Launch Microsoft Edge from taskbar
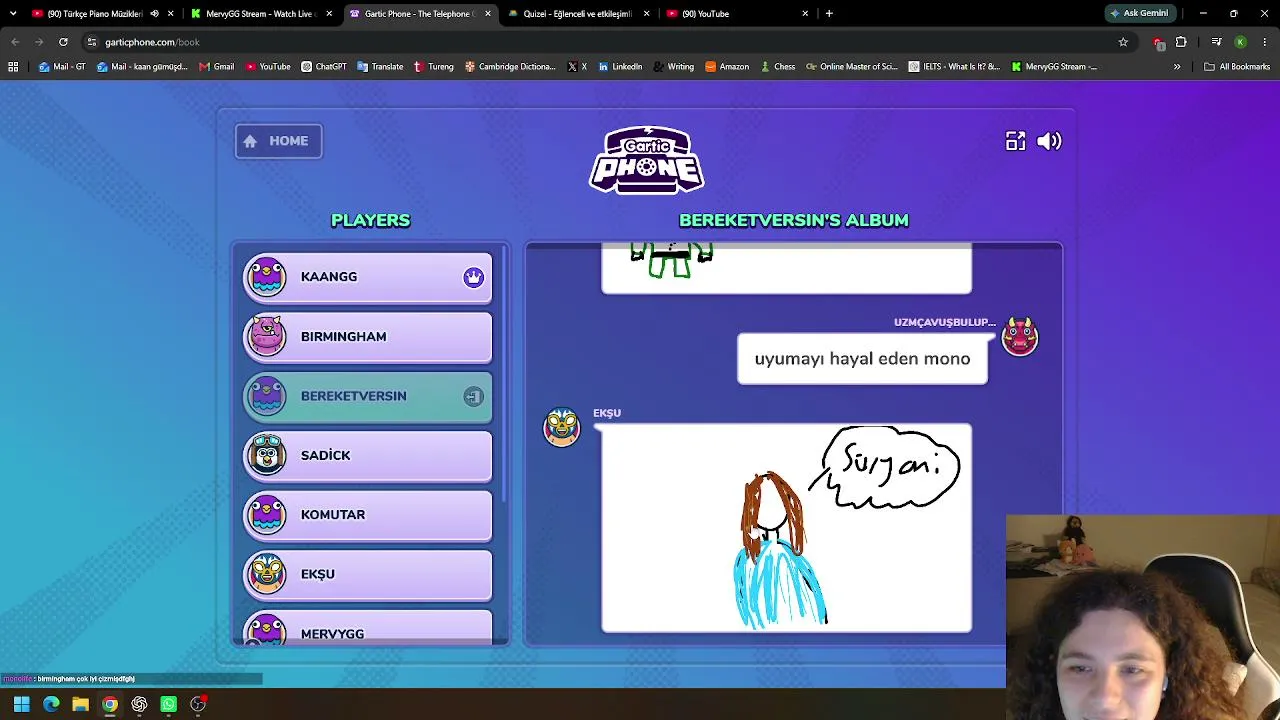 click(51, 704)
